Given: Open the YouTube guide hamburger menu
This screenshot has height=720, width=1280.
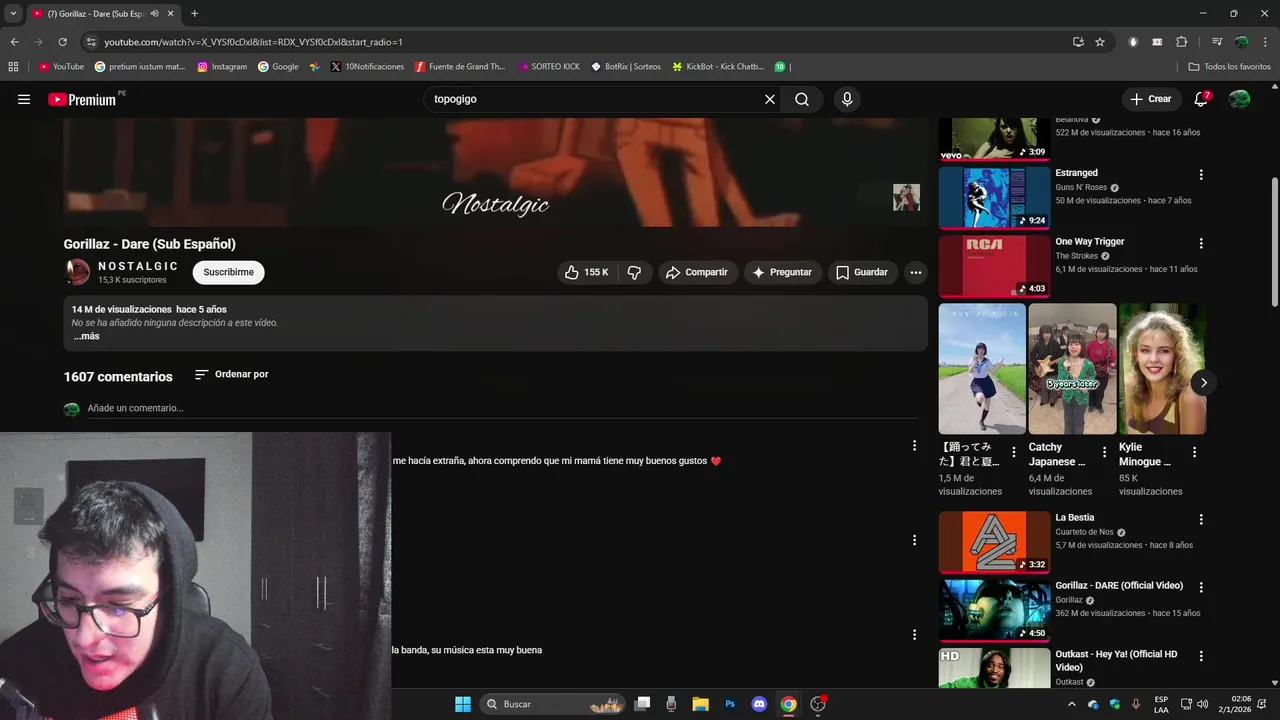Looking at the screenshot, I should [x=24, y=99].
